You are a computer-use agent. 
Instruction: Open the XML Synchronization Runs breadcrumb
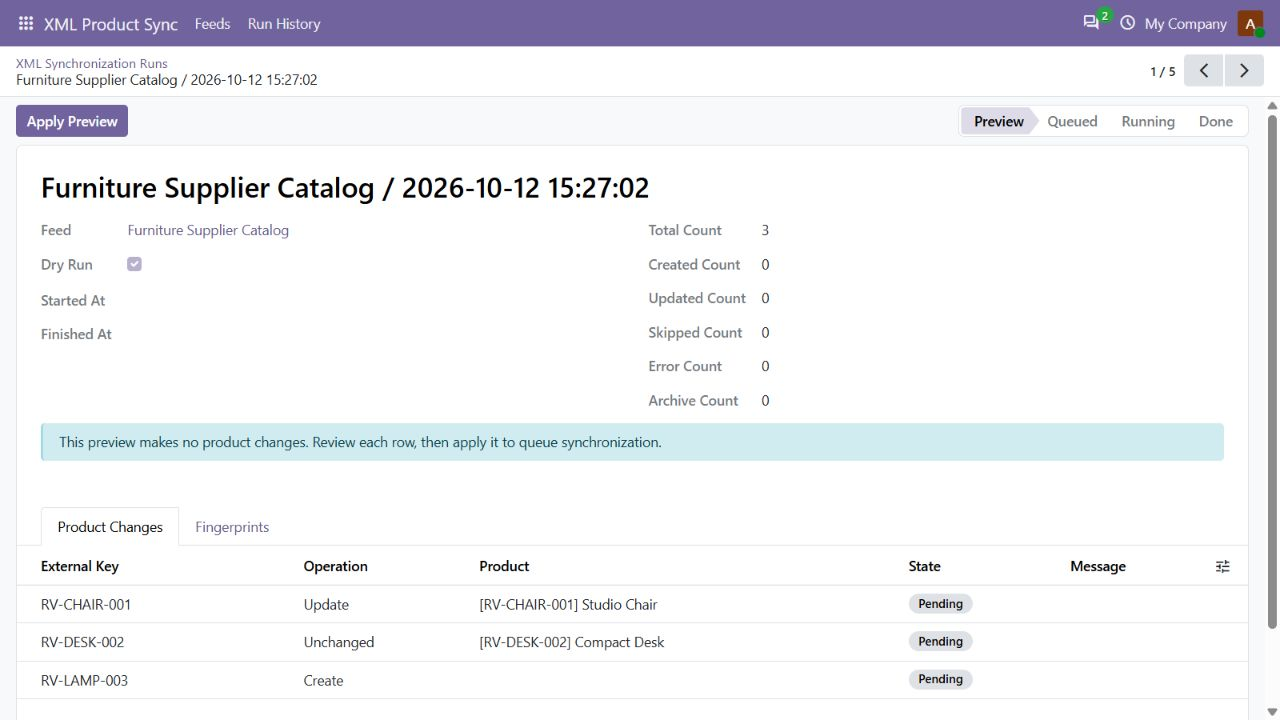92,63
